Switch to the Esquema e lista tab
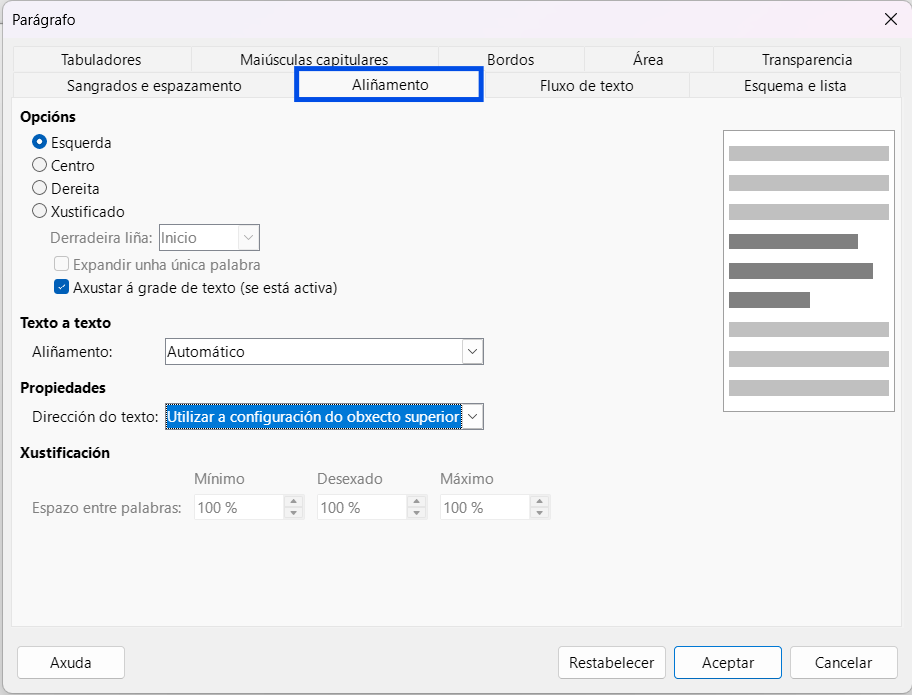 (x=795, y=85)
